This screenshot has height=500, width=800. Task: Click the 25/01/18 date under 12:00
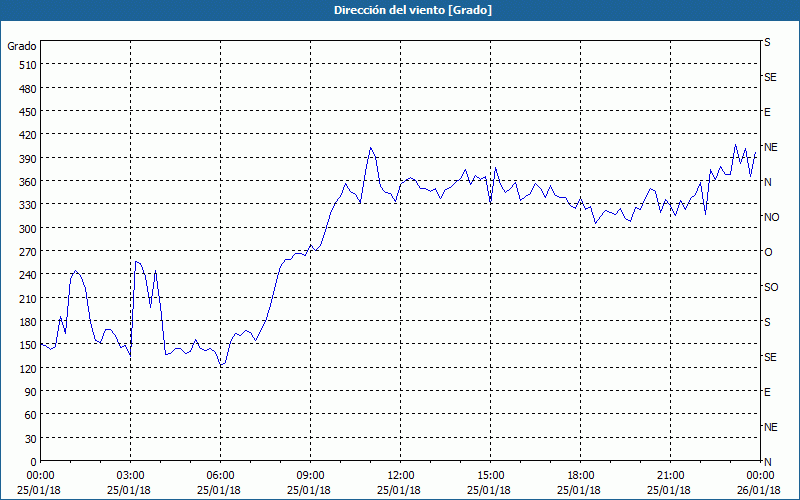pos(399,490)
